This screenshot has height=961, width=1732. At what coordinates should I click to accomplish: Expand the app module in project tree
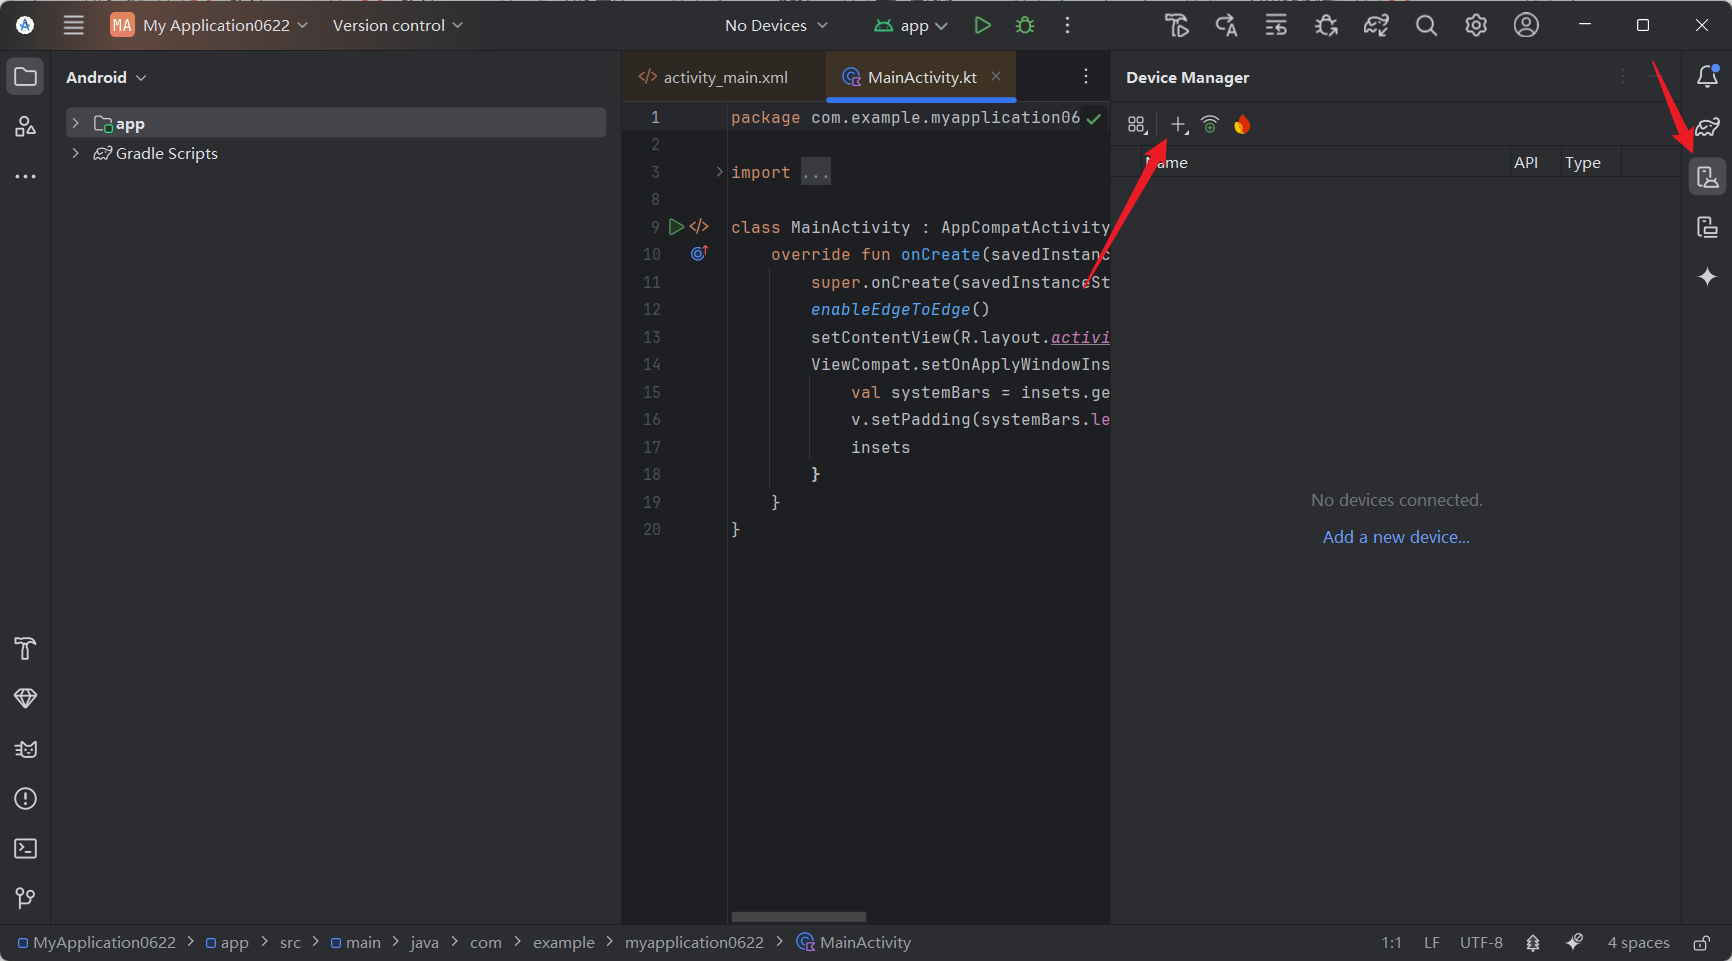(x=76, y=122)
